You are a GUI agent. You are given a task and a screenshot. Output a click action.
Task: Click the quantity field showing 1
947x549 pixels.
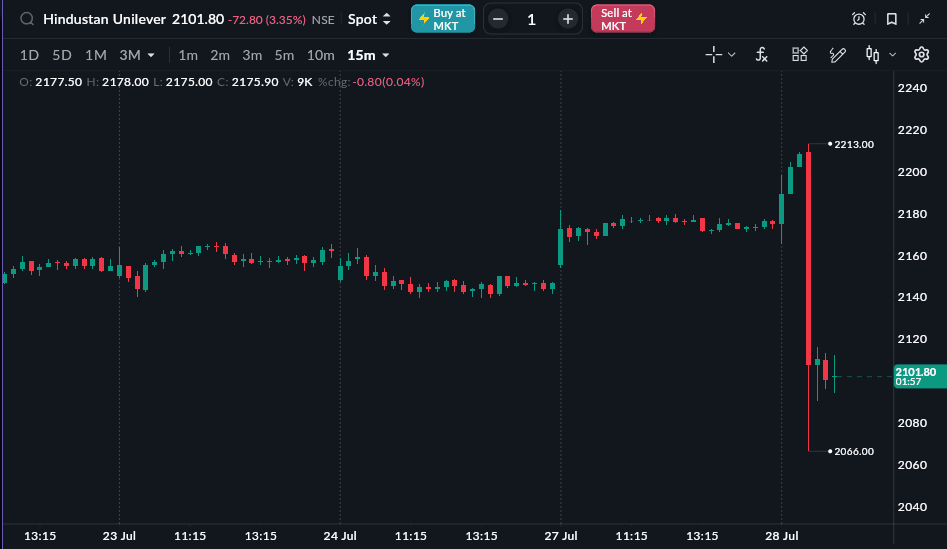tap(531, 19)
